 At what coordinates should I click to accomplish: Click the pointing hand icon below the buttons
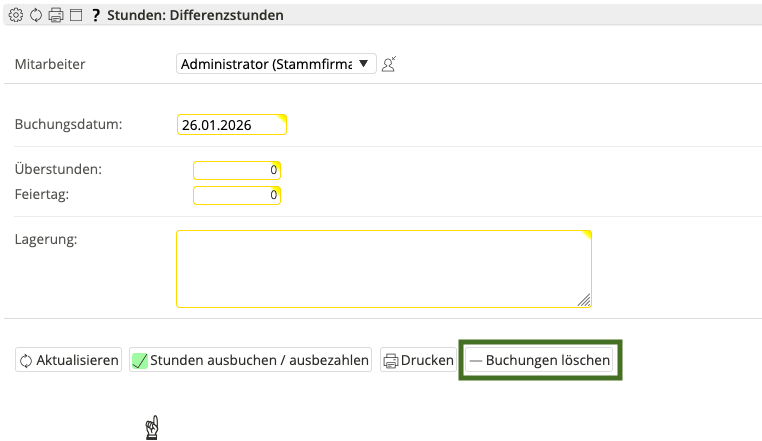[x=152, y=427]
